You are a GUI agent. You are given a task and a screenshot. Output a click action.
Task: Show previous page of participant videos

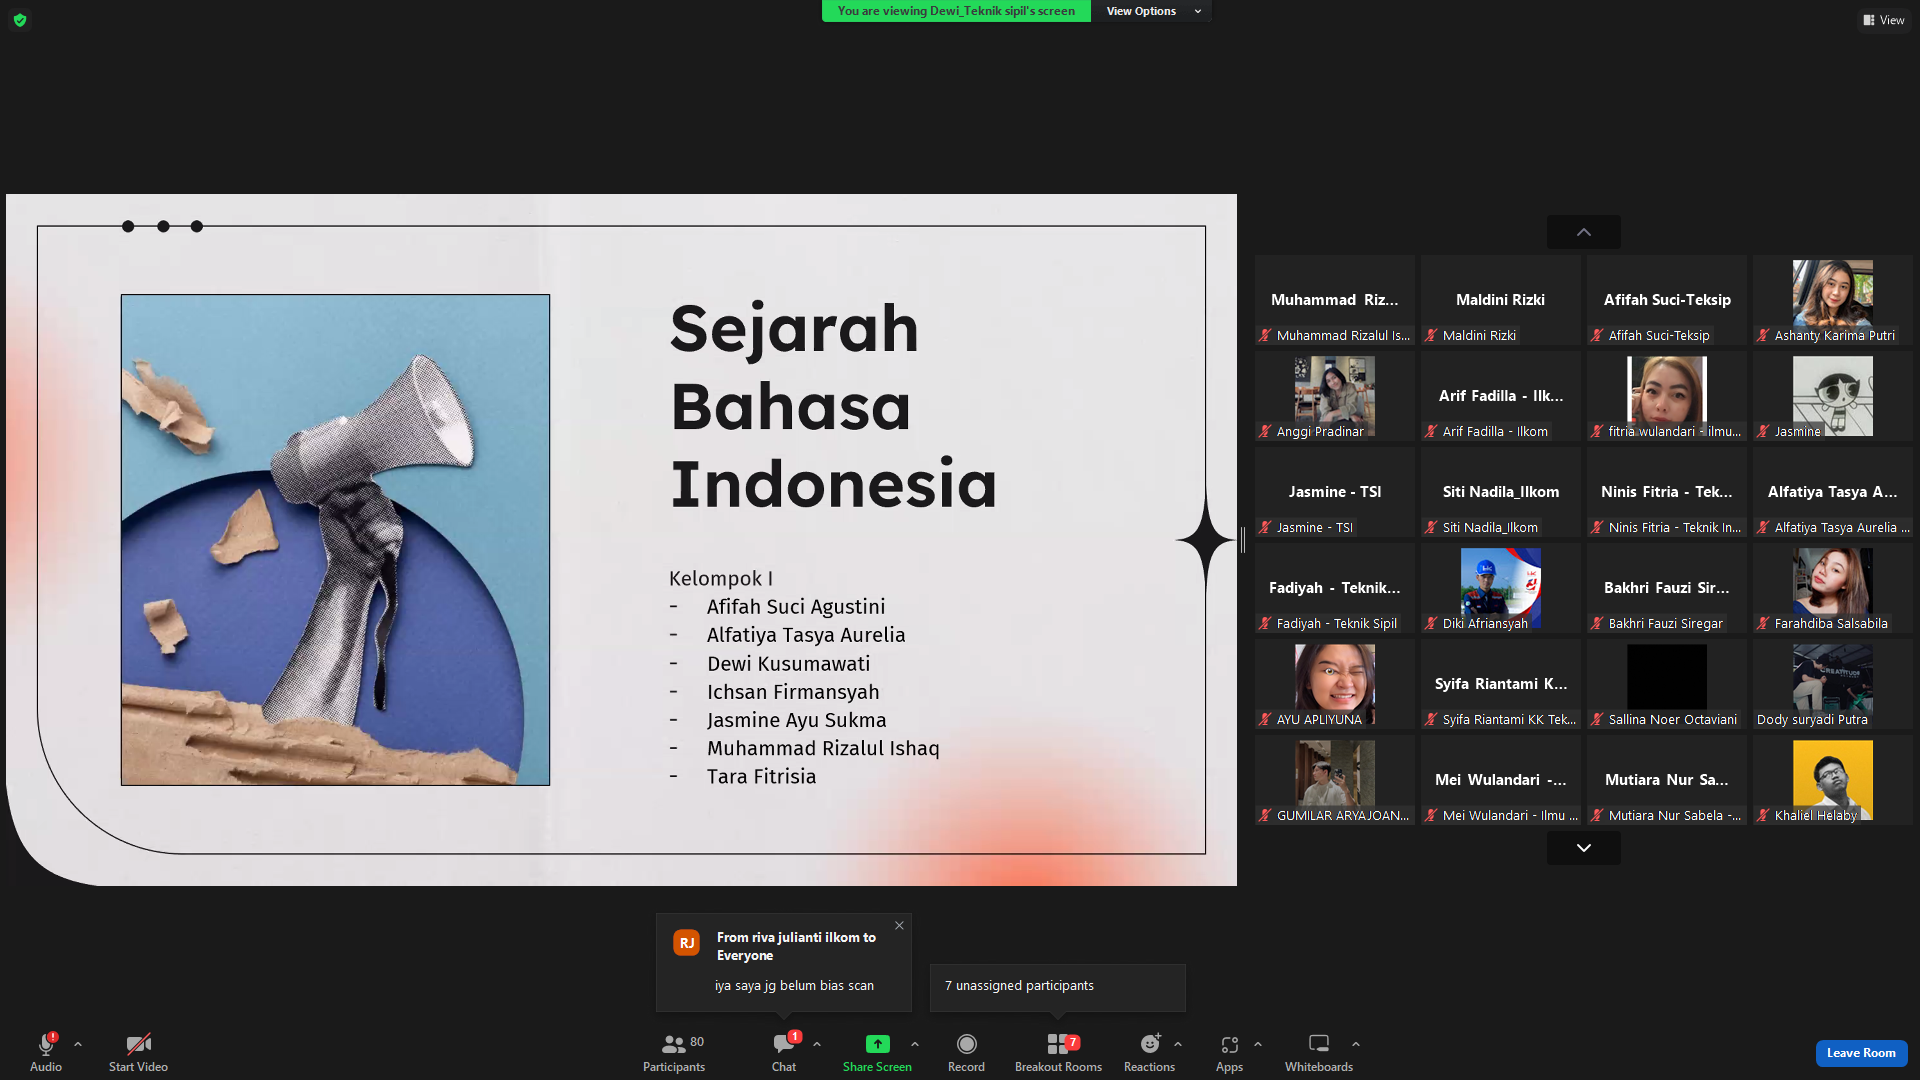tap(1584, 232)
